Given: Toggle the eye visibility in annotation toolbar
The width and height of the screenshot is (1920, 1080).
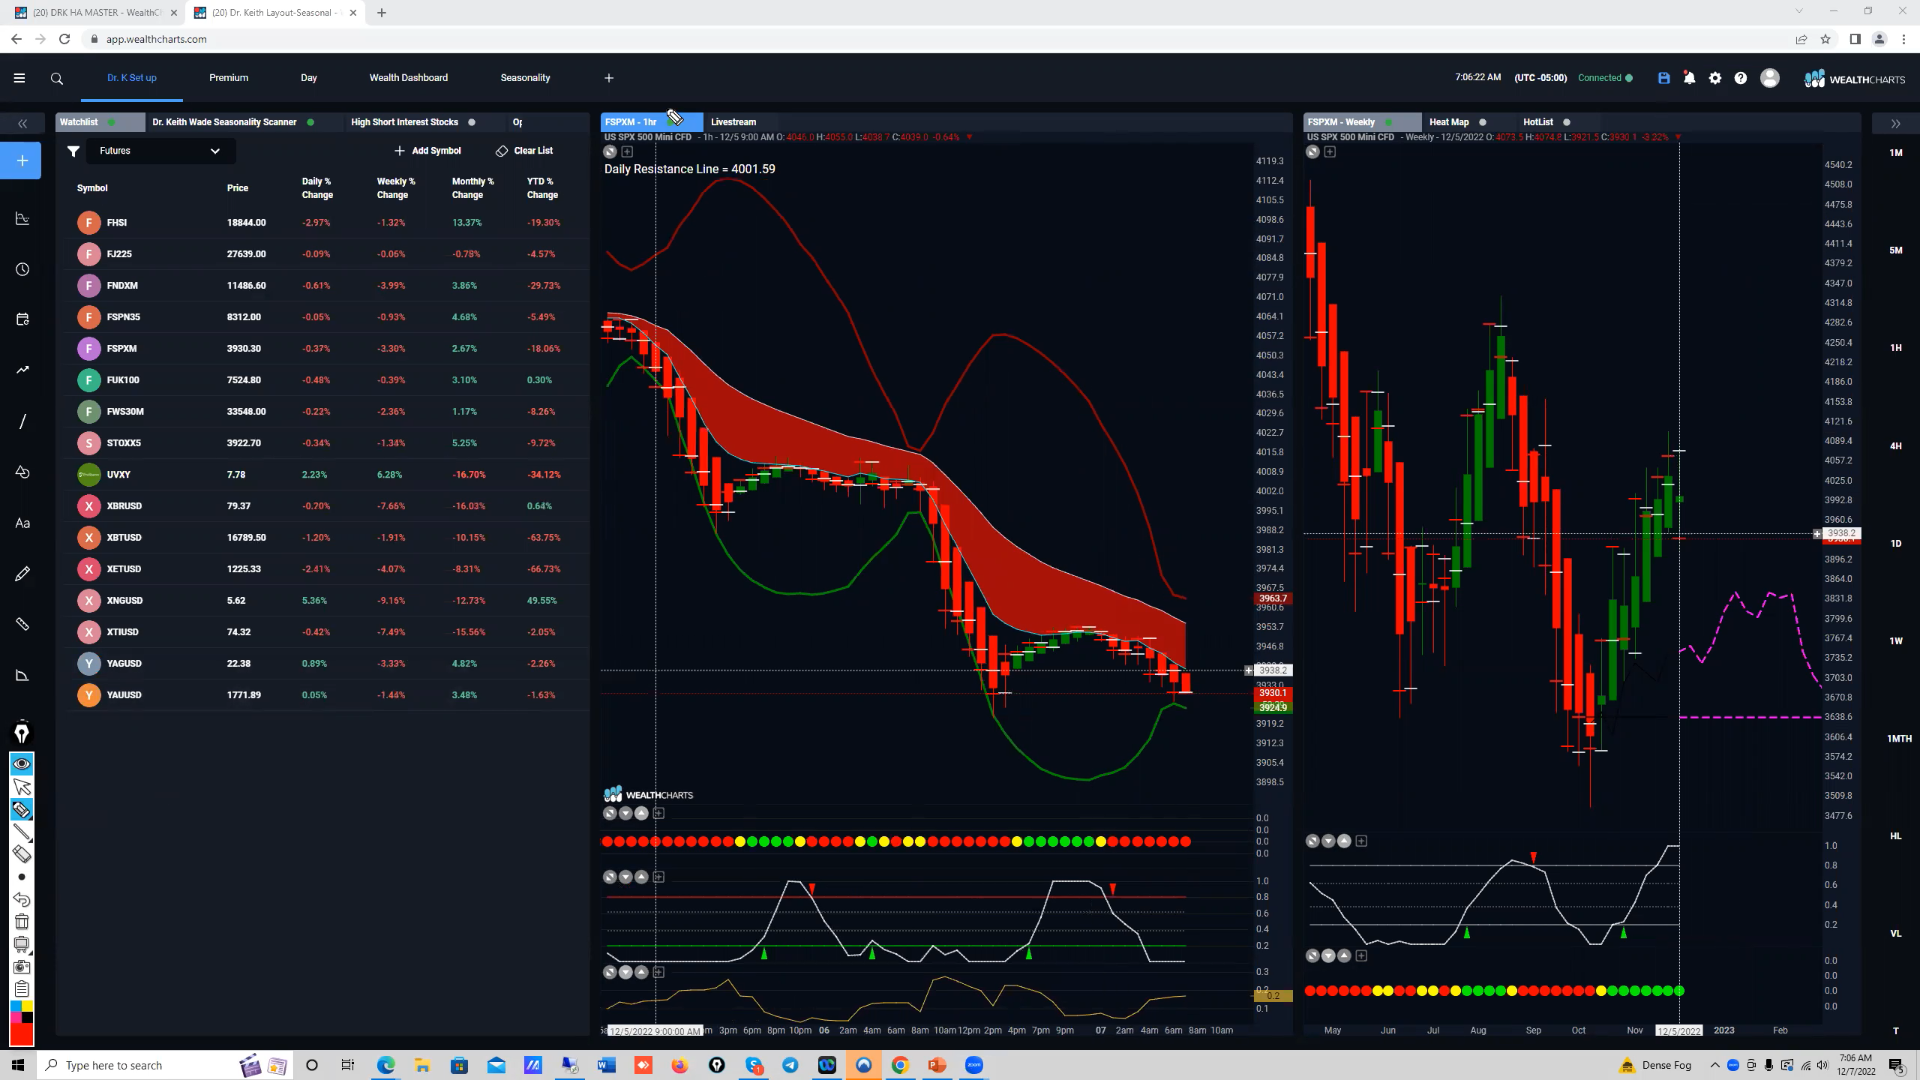Looking at the screenshot, I should point(21,765).
